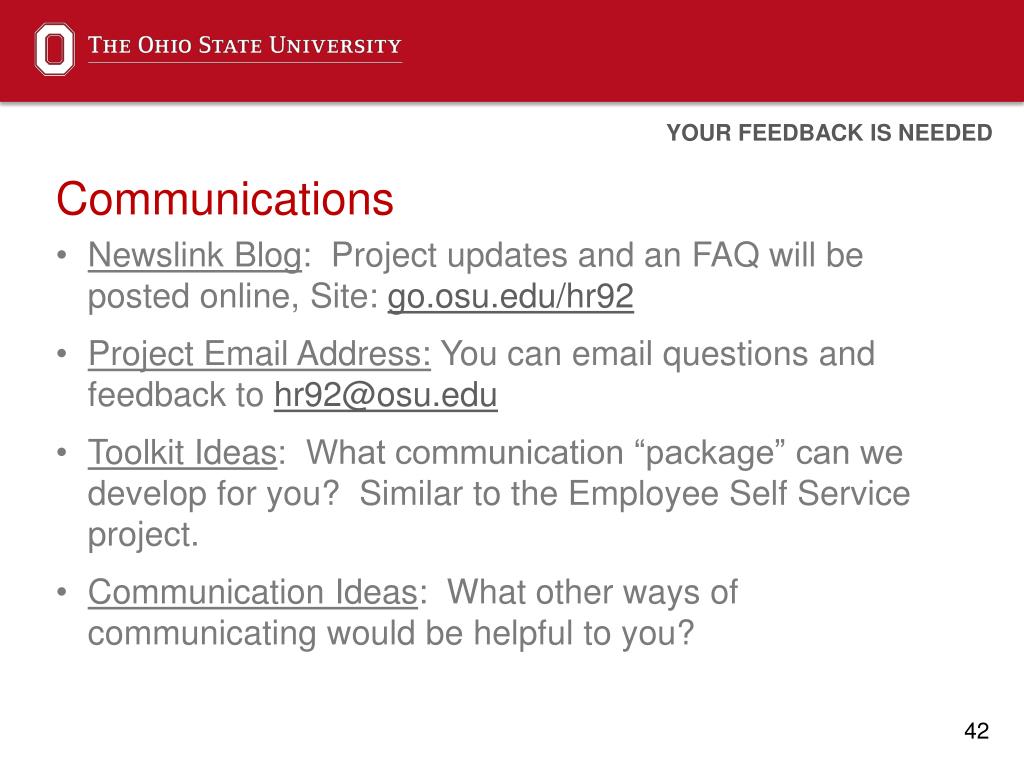Click the bullet beside Communication Ideas
Image resolution: width=1024 pixels, height=768 pixels.
pyautogui.click(x=62, y=592)
